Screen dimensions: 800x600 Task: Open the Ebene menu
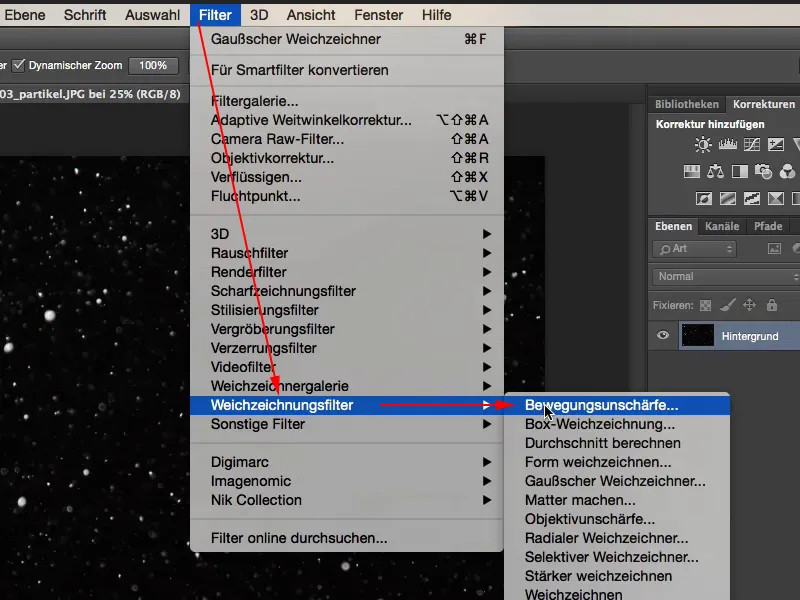pyautogui.click(x=24, y=15)
